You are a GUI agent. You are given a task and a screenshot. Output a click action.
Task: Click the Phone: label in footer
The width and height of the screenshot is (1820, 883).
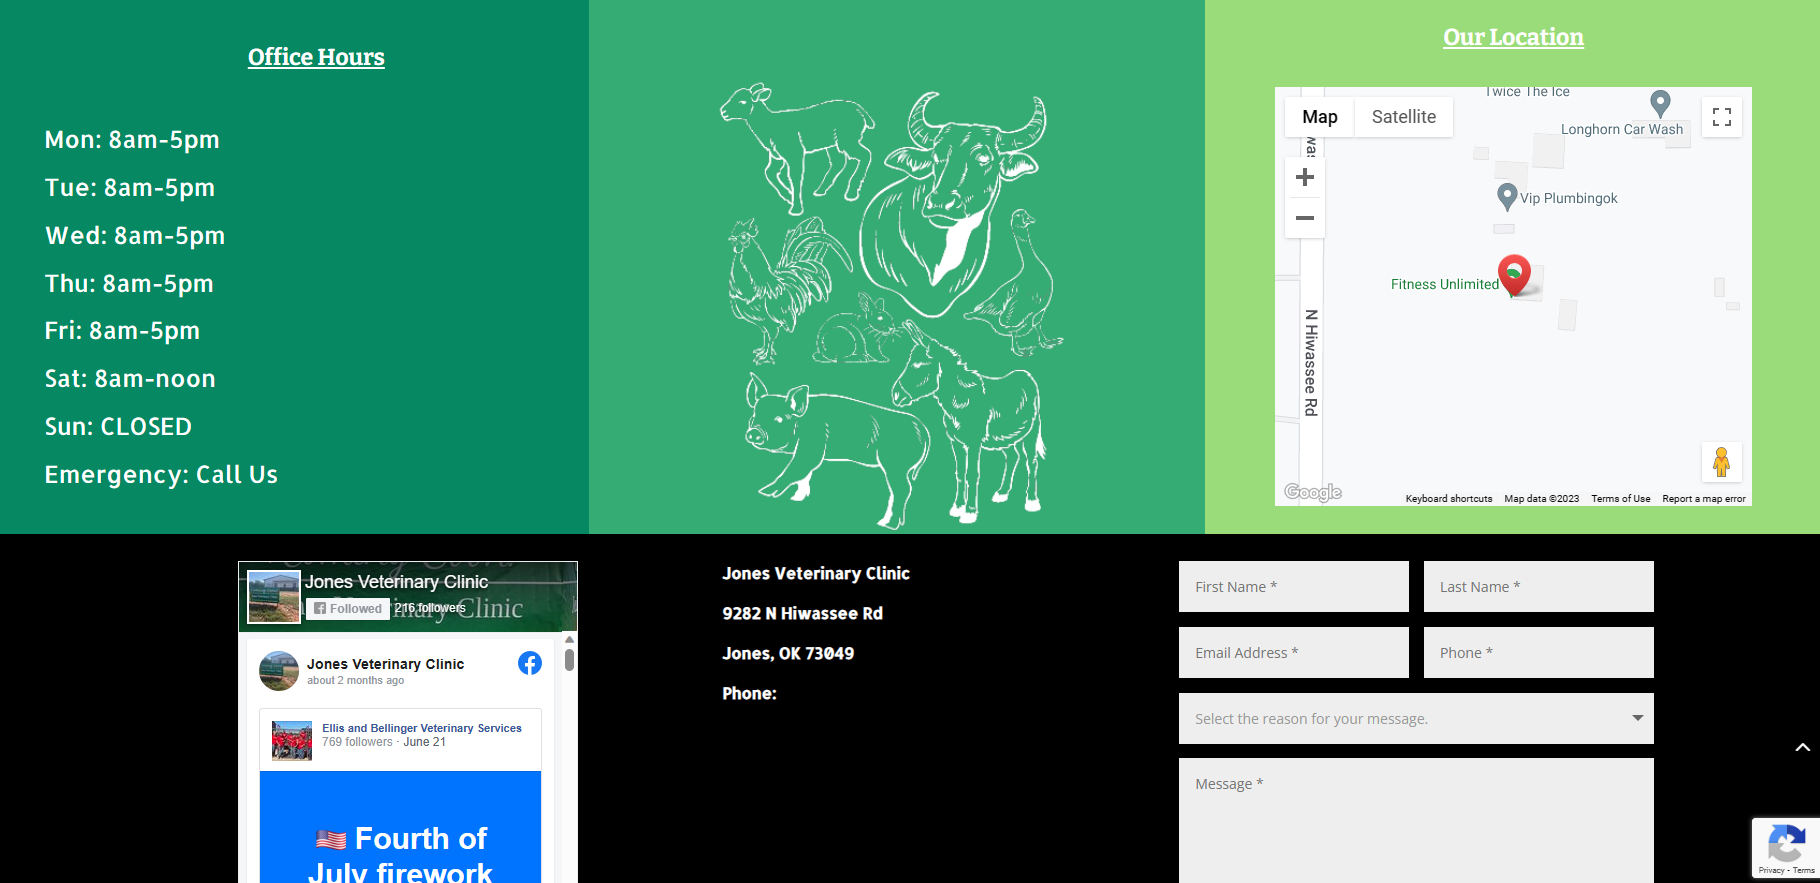(749, 693)
